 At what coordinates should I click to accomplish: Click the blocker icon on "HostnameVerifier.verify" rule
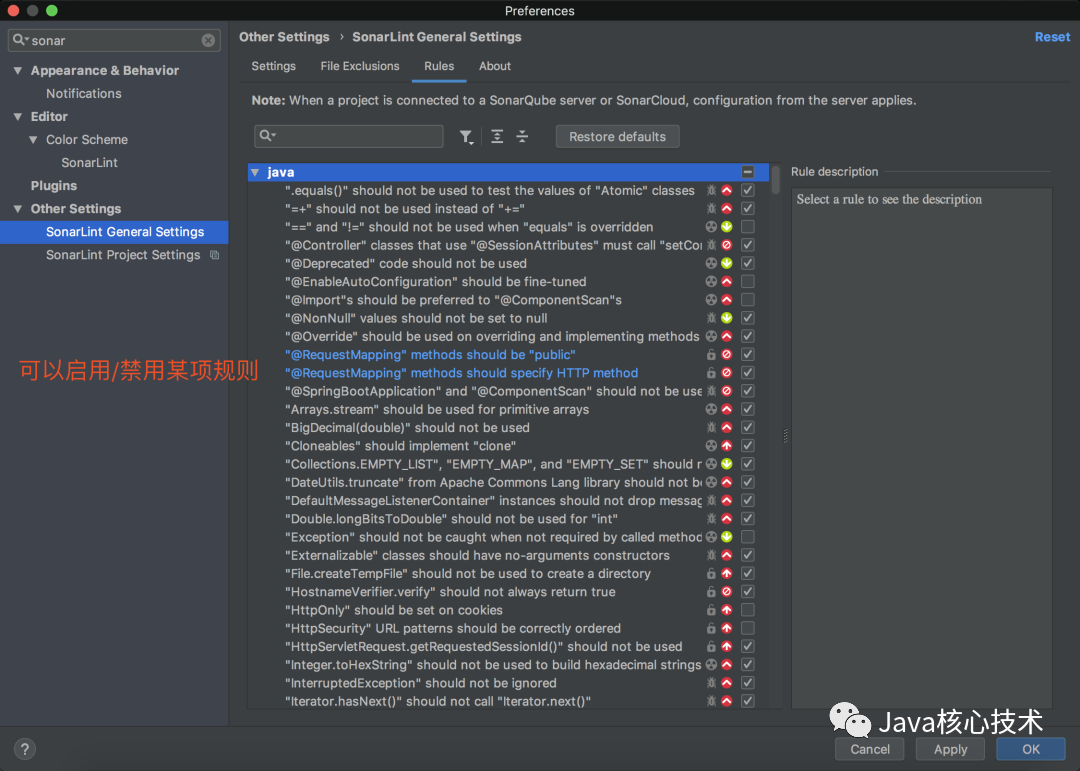click(727, 592)
